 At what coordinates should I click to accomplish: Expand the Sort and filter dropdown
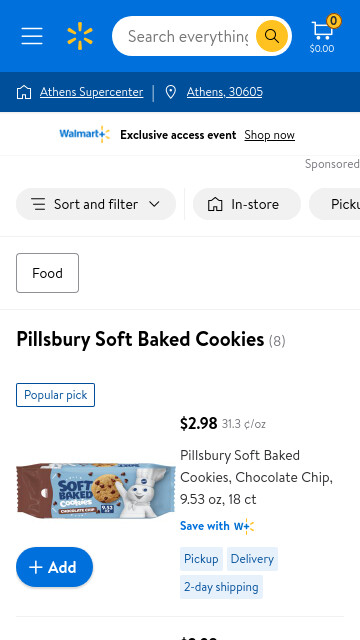click(96, 204)
